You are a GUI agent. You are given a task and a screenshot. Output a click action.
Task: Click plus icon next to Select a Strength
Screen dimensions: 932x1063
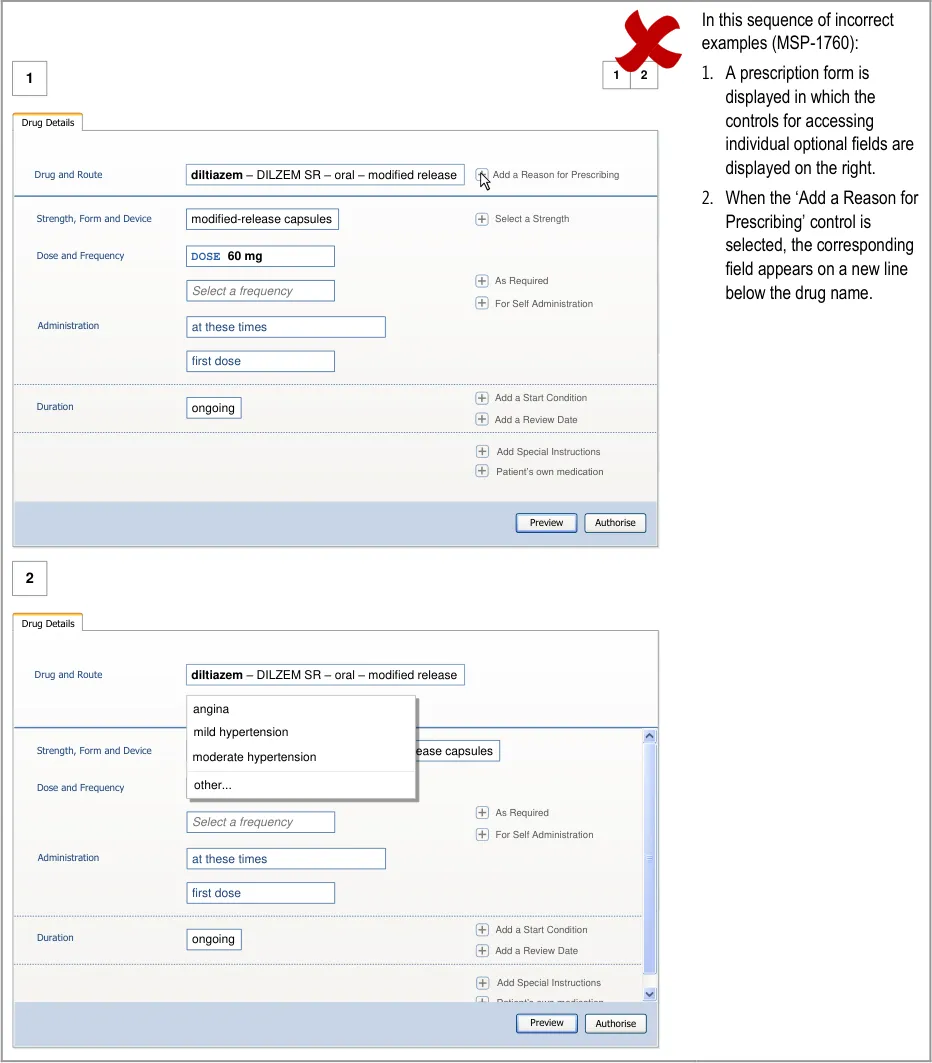pos(482,219)
